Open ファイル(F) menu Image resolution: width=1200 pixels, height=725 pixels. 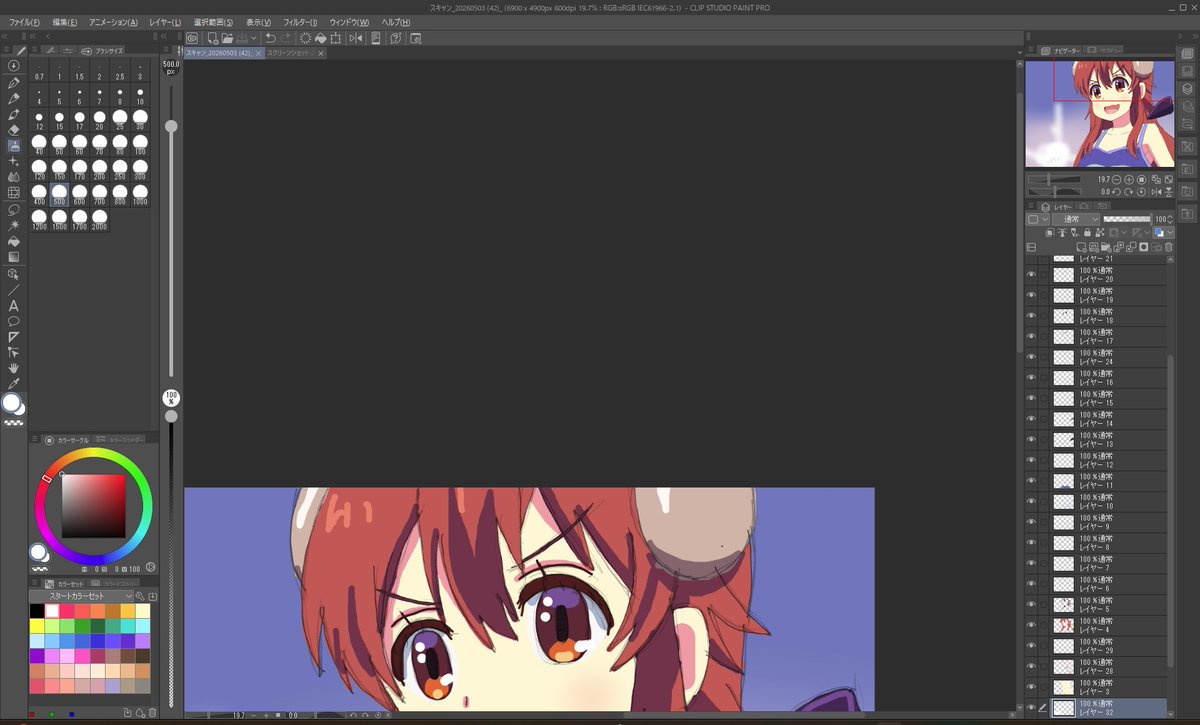coord(25,22)
